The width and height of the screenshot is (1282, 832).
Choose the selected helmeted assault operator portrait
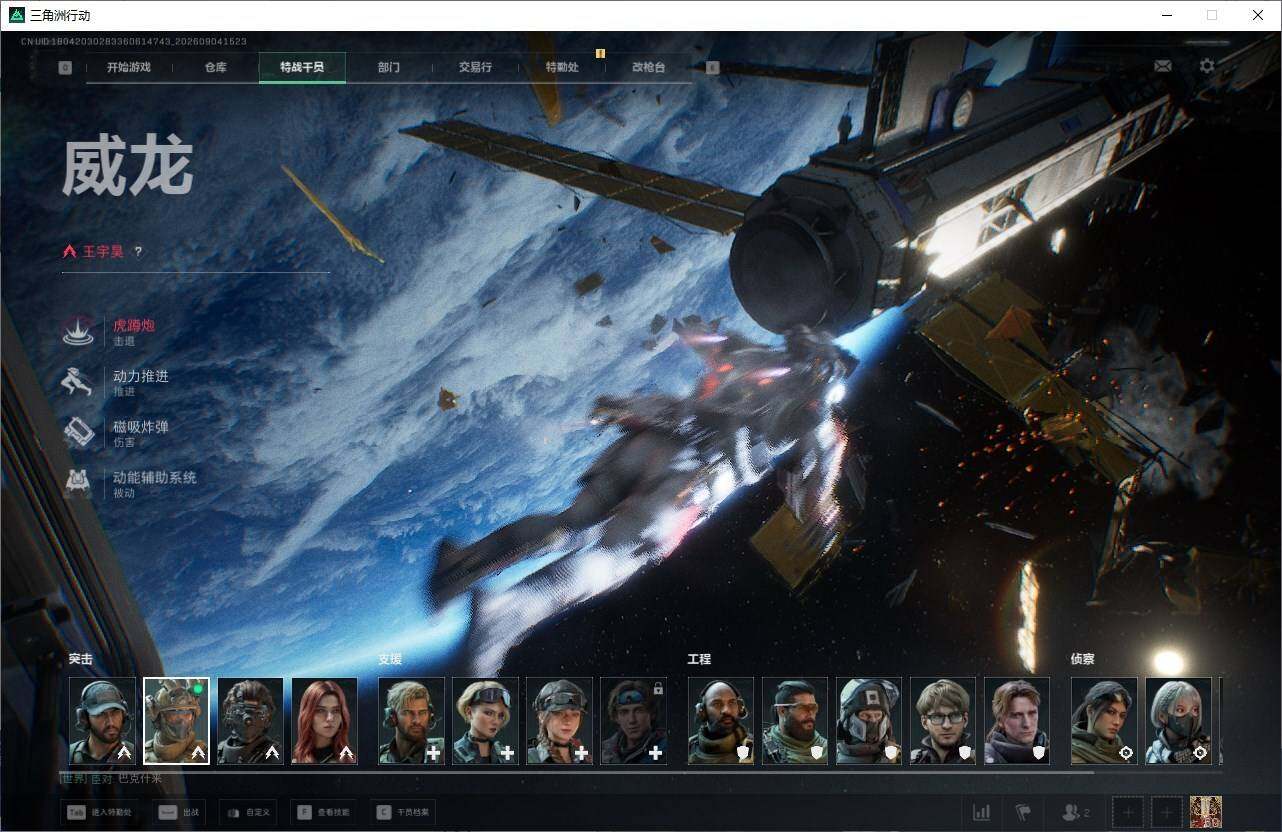(x=176, y=721)
